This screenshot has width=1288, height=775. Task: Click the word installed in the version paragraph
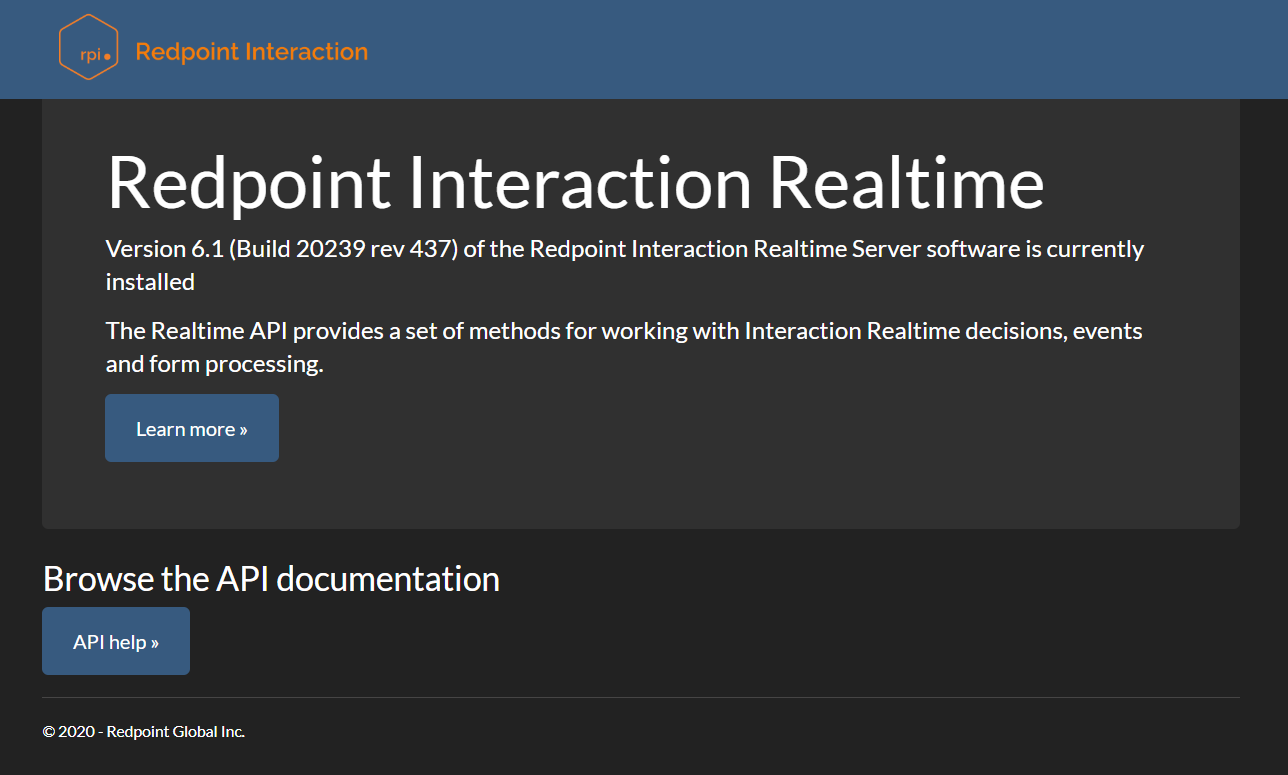[150, 282]
